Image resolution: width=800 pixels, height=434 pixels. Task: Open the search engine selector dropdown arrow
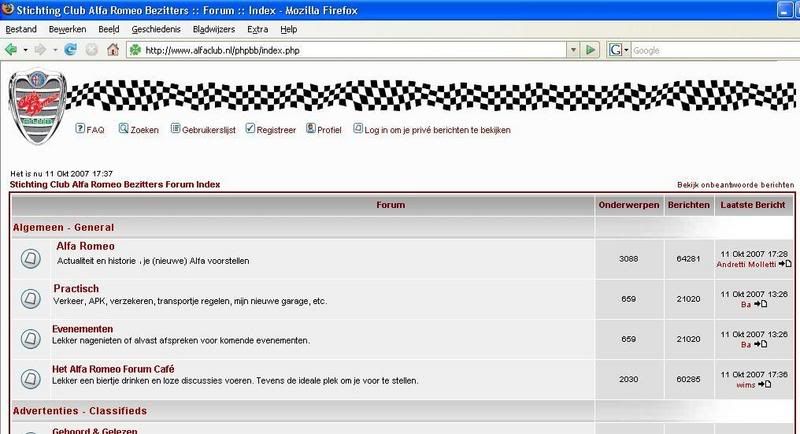click(627, 50)
